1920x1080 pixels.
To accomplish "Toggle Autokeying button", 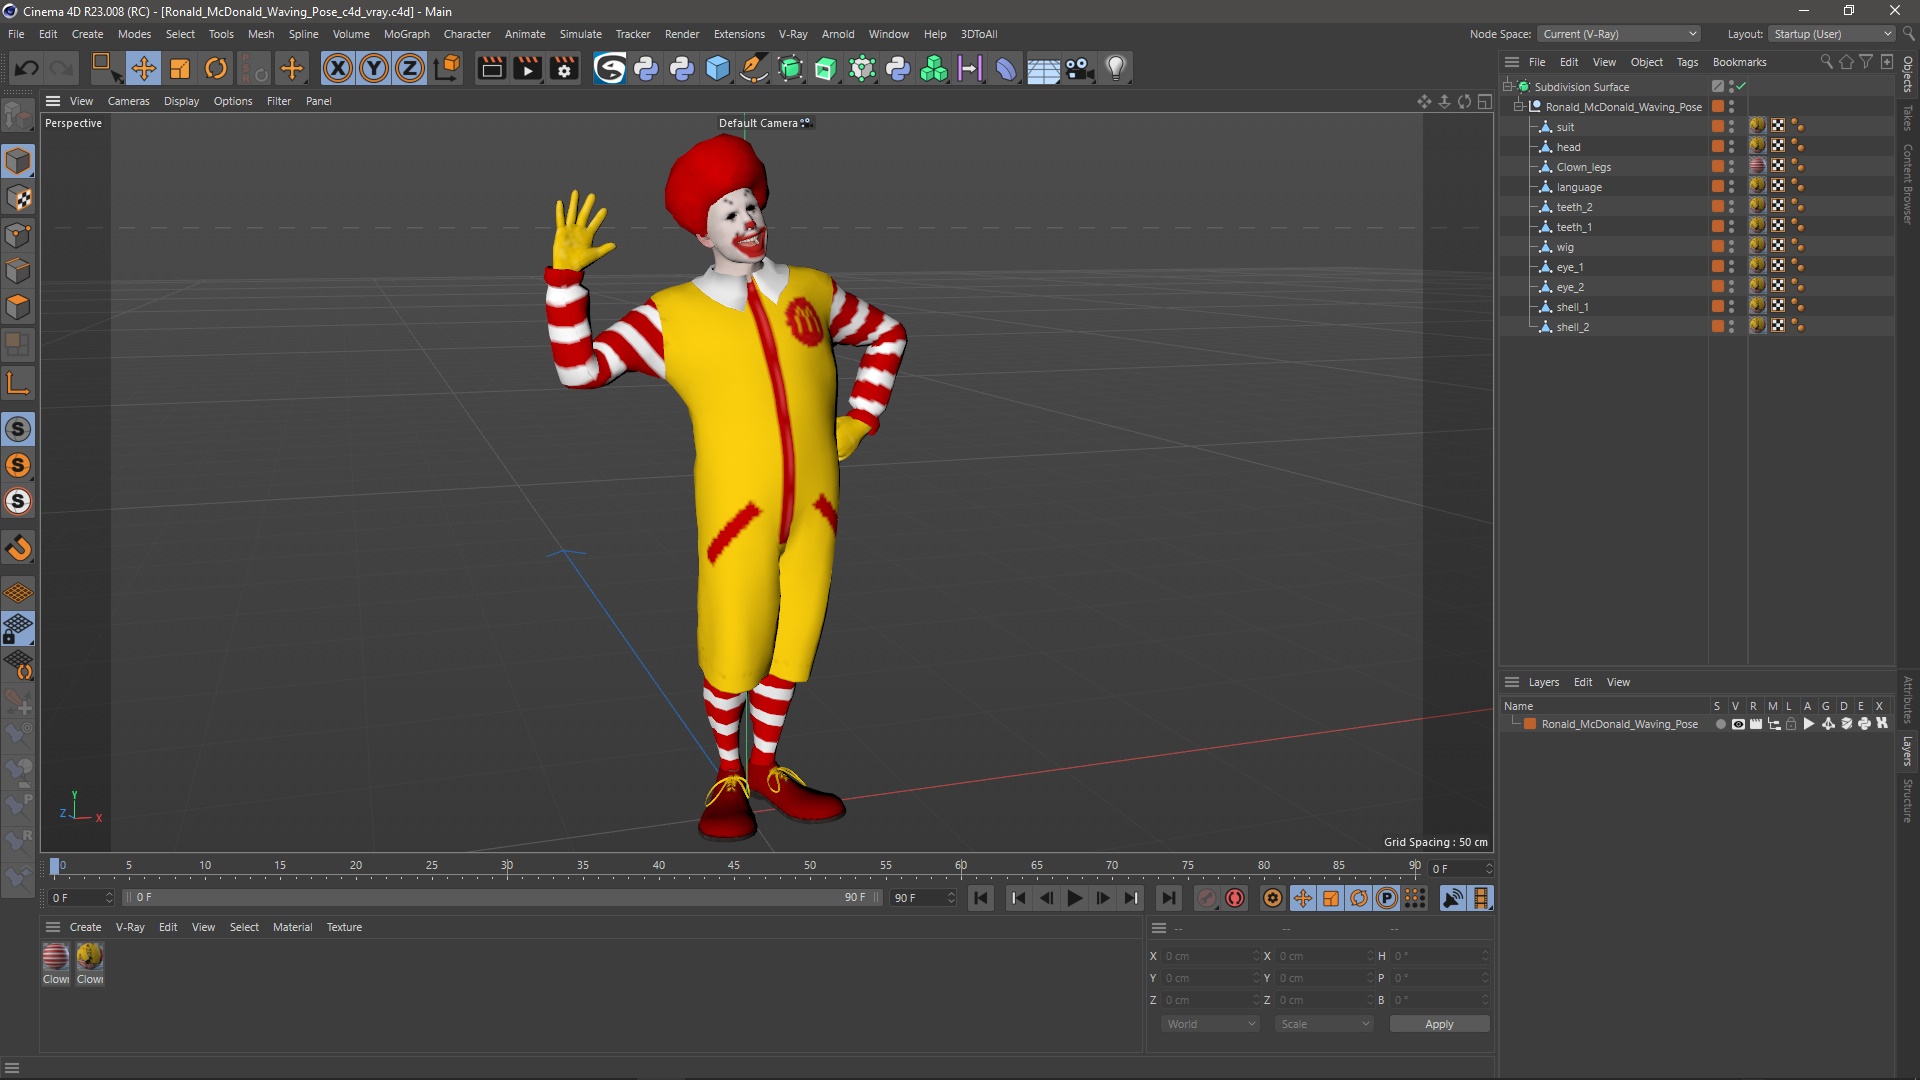I will coord(1235,898).
